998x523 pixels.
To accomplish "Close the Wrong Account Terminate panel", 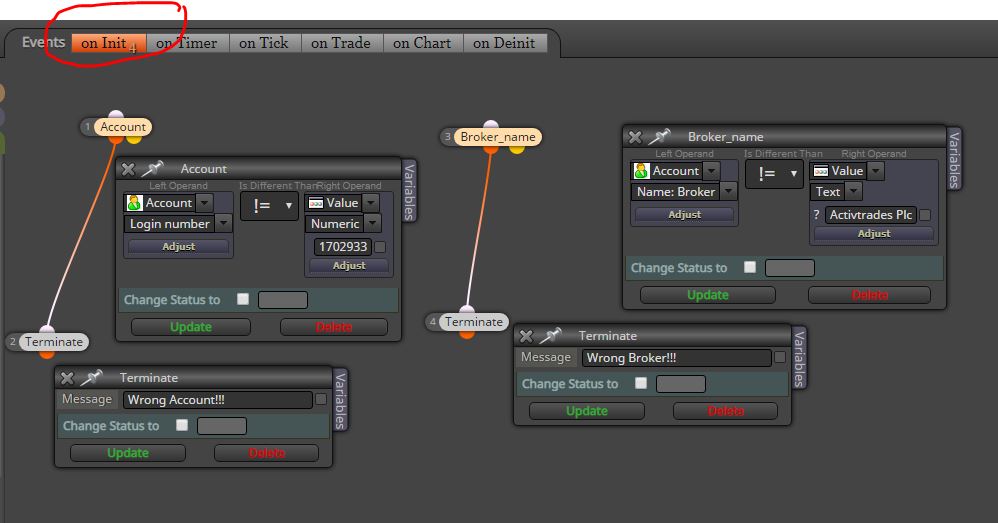I will [67, 378].
